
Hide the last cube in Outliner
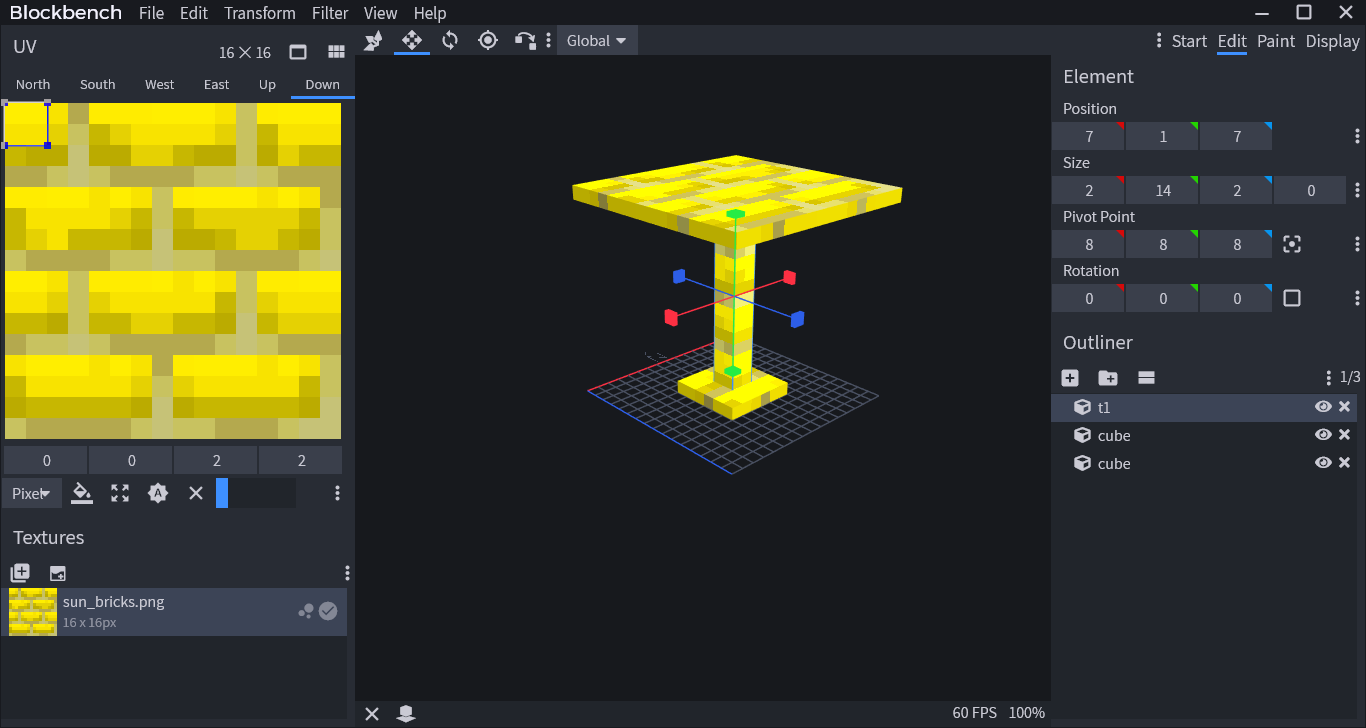pyautogui.click(x=1323, y=463)
